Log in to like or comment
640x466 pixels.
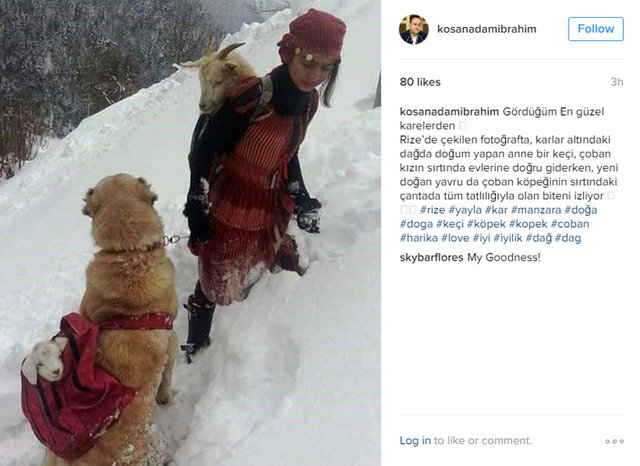click(415, 441)
